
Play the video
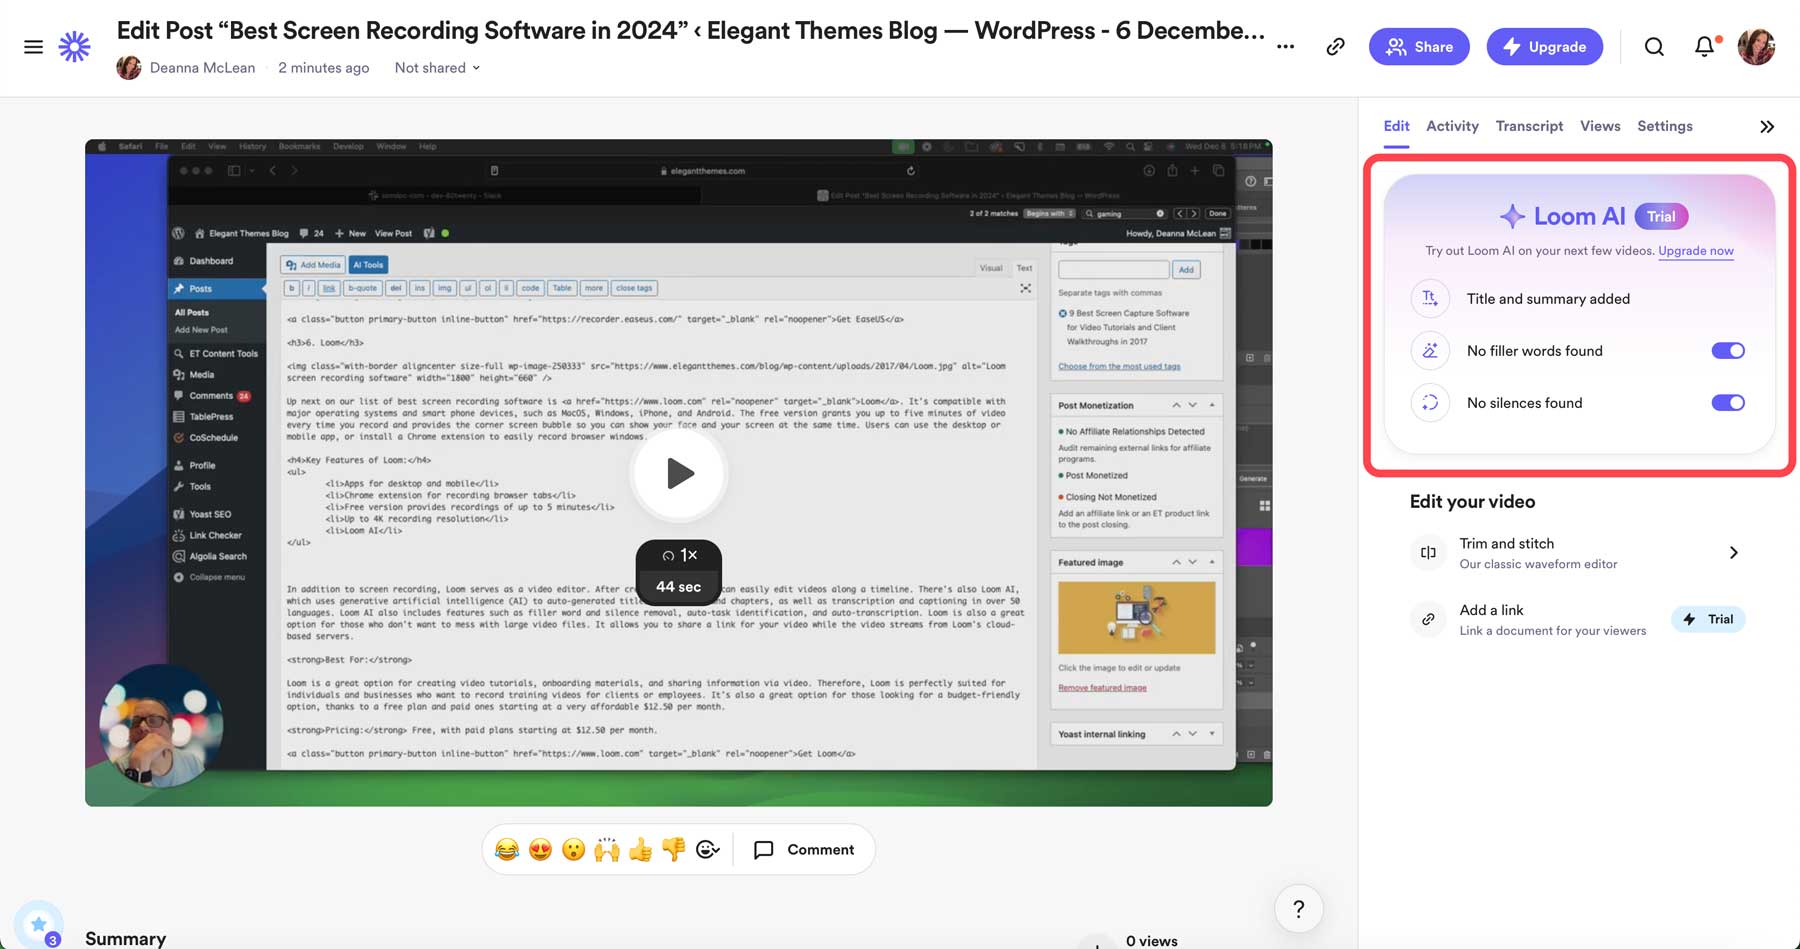pyautogui.click(x=679, y=473)
